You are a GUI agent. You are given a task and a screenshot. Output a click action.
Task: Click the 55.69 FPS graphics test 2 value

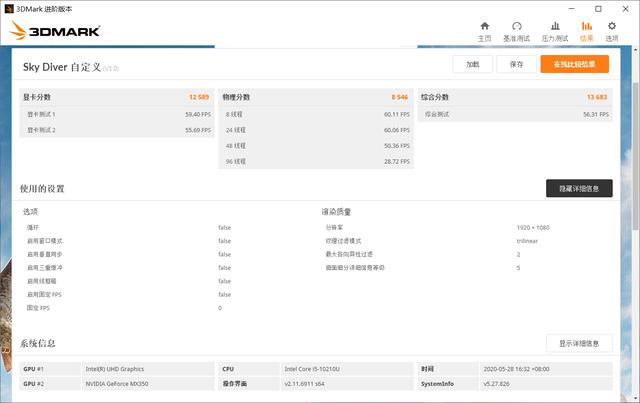coord(198,130)
